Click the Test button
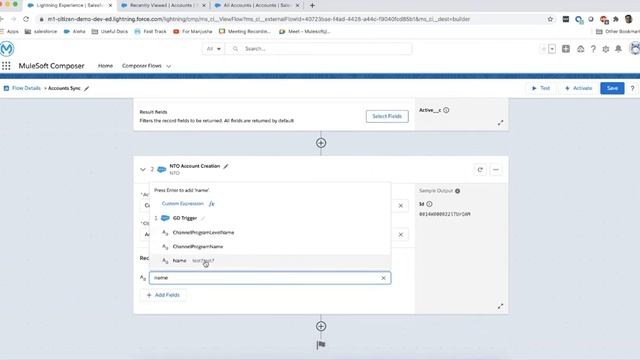The height and width of the screenshot is (360, 640). (x=541, y=88)
